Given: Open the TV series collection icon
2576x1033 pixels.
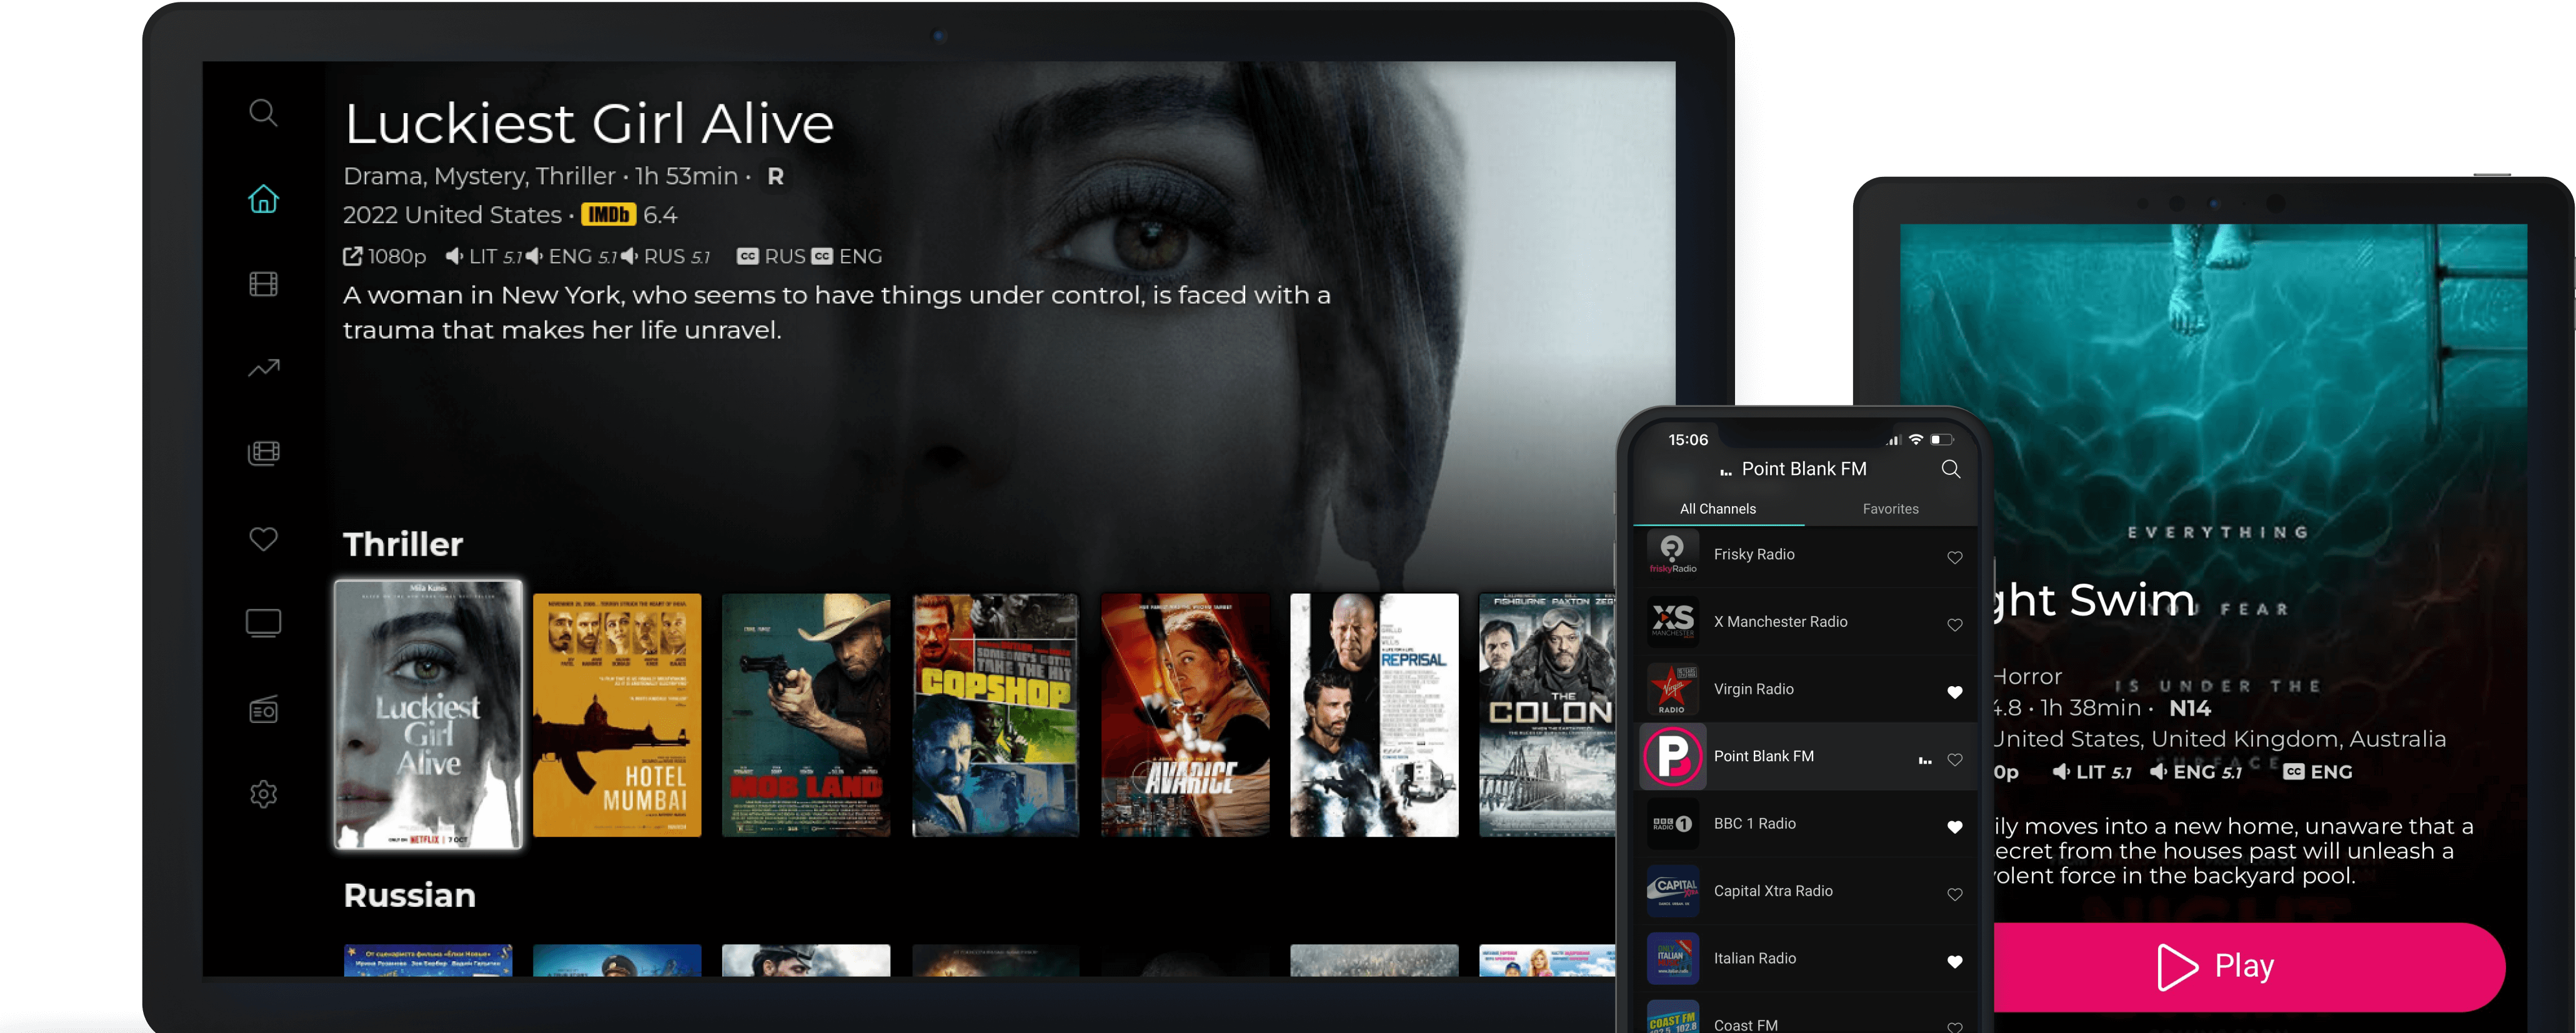Looking at the screenshot, I should click(x=263, y=453).
